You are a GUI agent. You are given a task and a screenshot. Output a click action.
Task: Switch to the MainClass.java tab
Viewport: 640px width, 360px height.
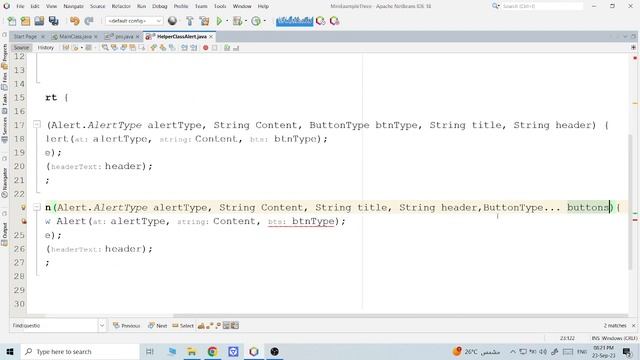coord(75,37)
